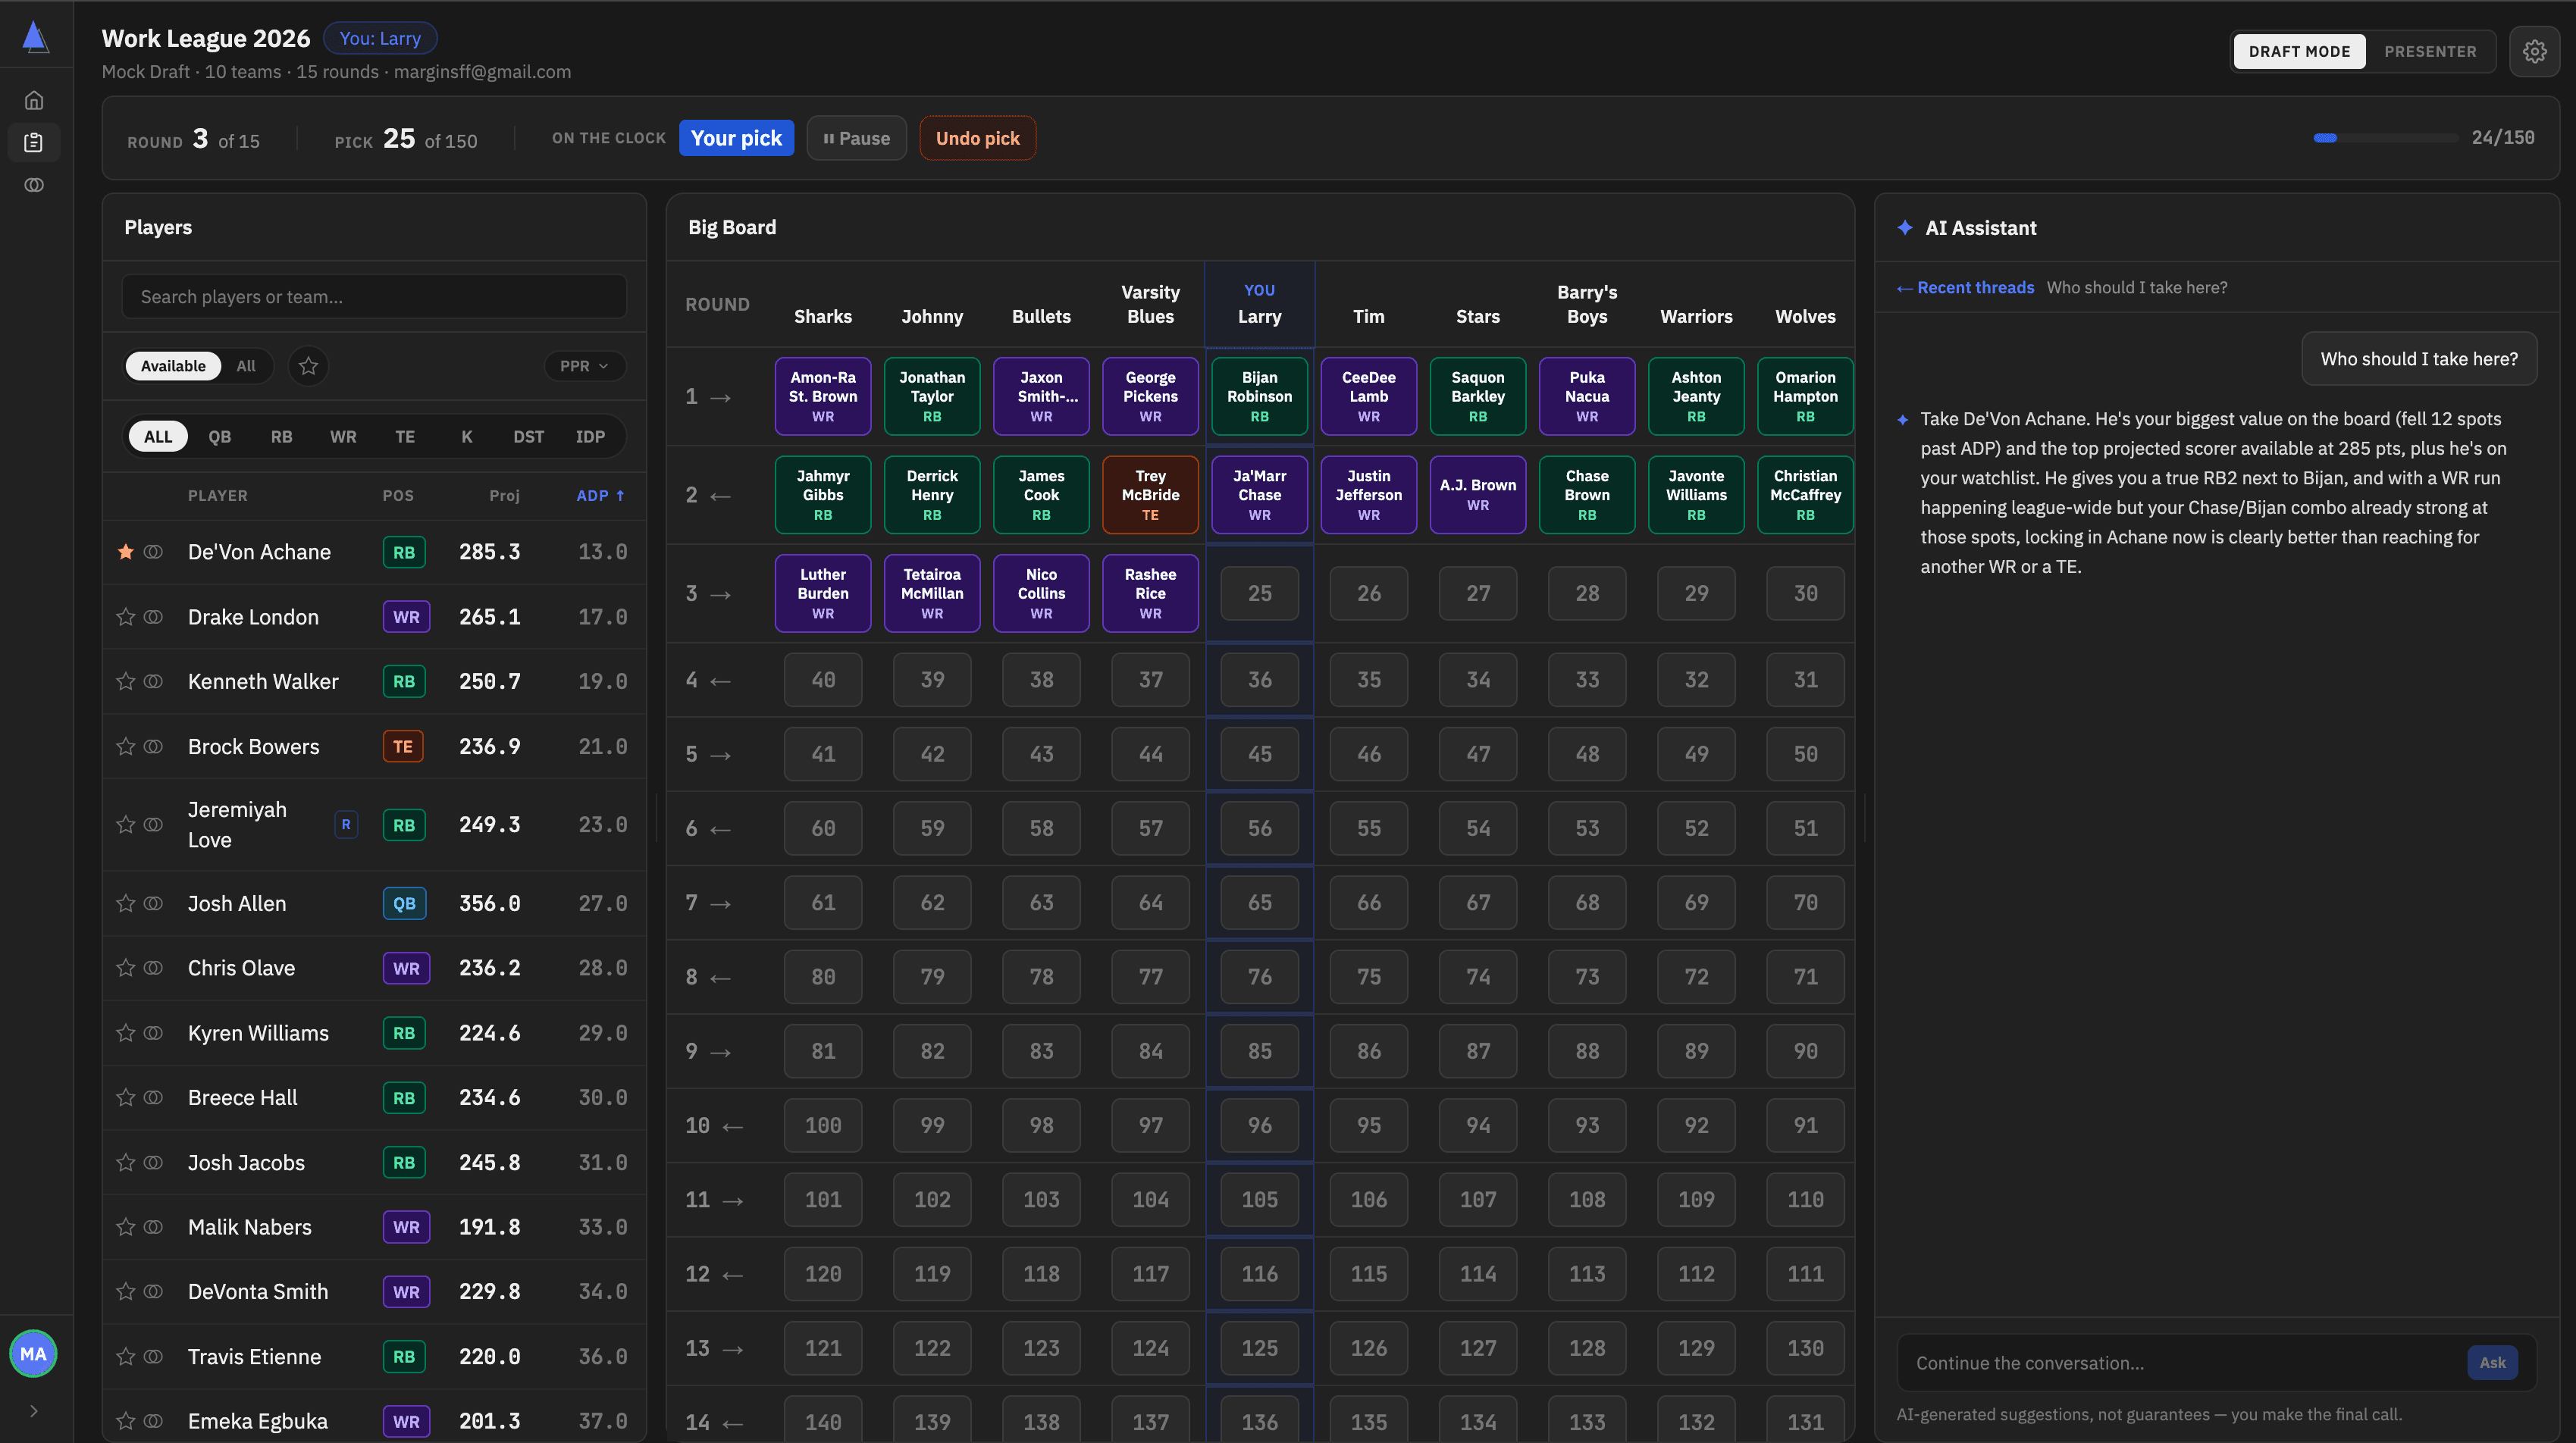Viewport: 2576px width, 1443px height.
Task: Click the RB position badge for De'Von Achane
Action: 404,552
